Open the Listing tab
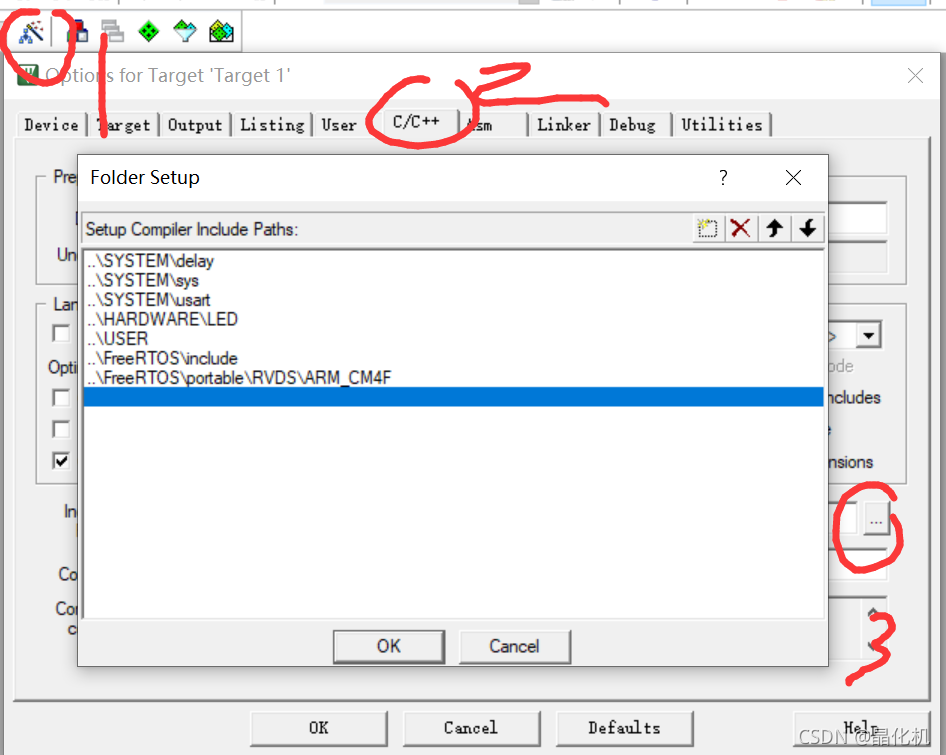Viewport: 946px width, 755px height. pyautogui.click(x=272, y=125)
